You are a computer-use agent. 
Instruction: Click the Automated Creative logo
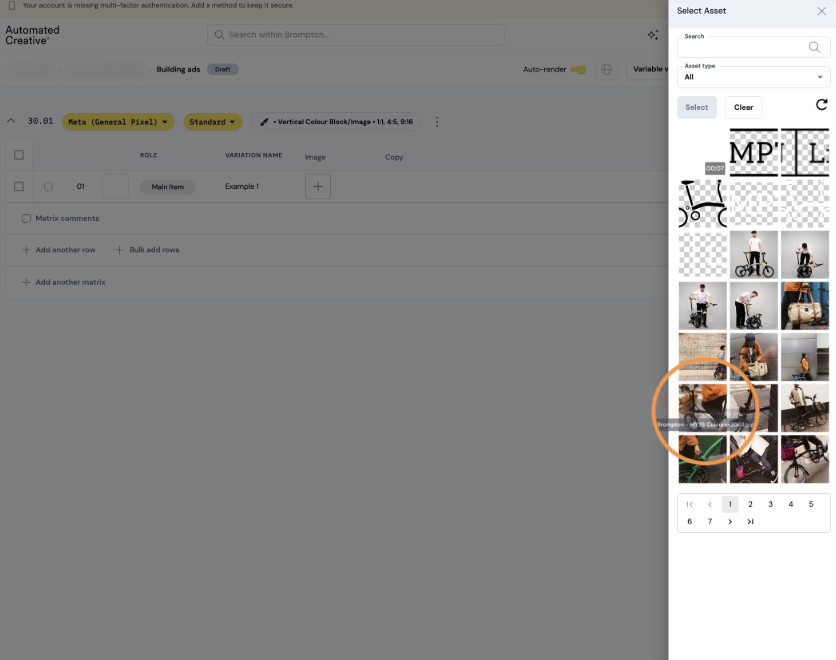[32, 35]
